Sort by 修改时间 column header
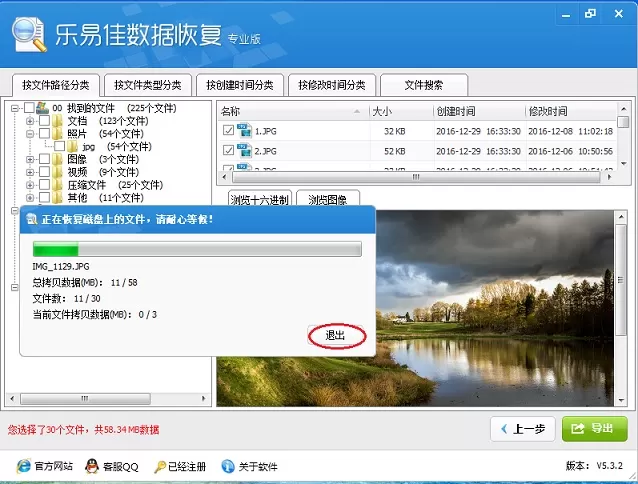638x484 pixels. click(x=571, y=111)
